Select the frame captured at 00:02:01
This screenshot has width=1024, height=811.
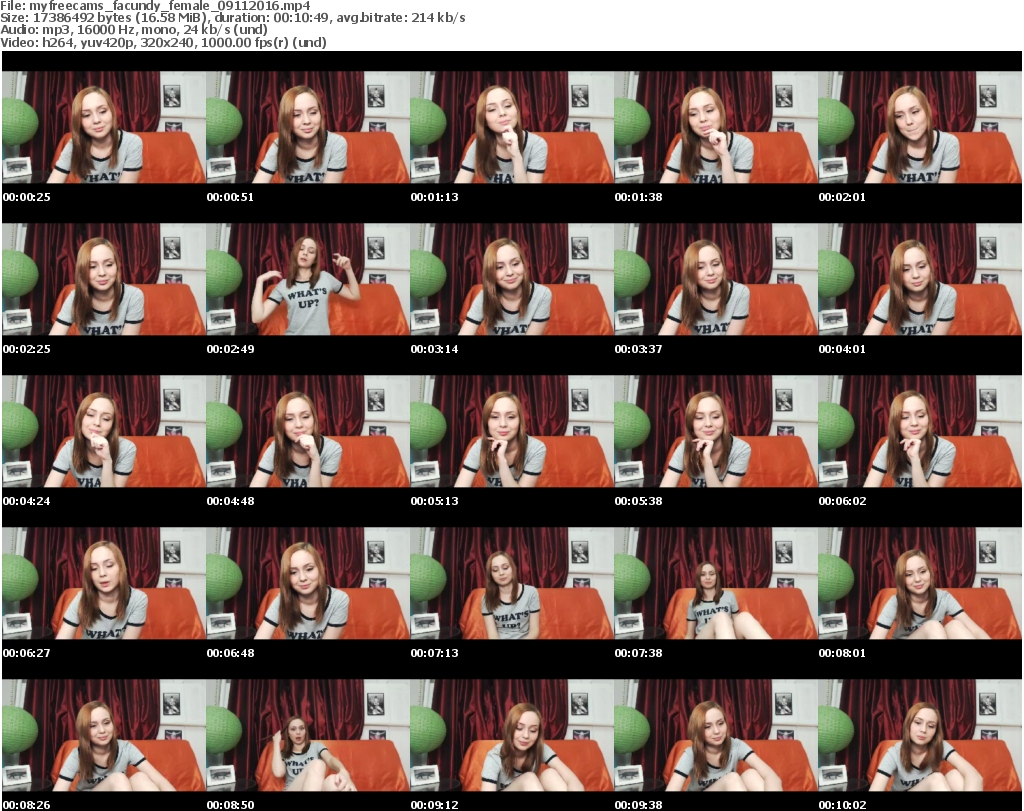[x=920, y=127]
